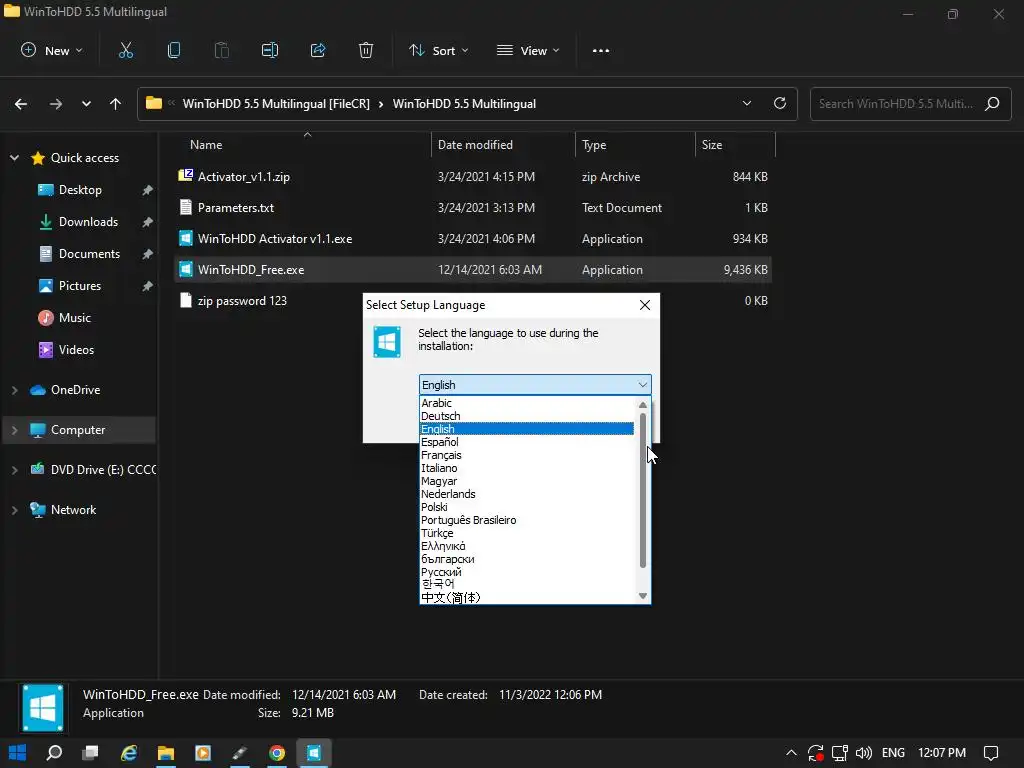
Task: Click the Cut scissors icon in toolbar
Action: (x=125, y=50)
